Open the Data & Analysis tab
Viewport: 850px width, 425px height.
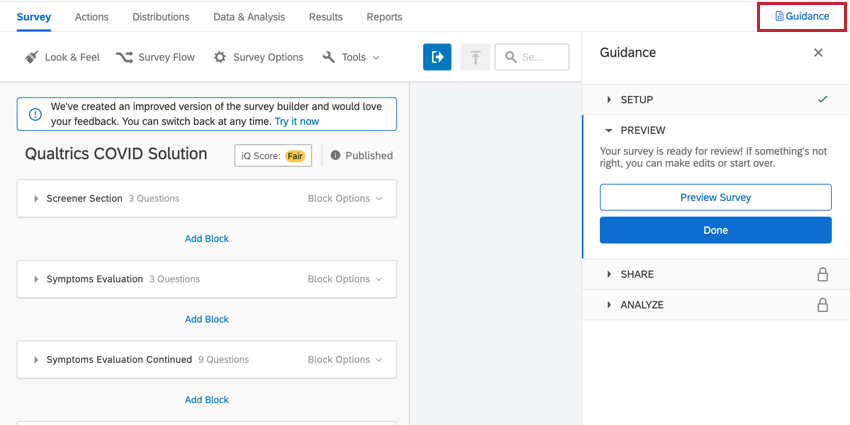click(x=249, y=17)
